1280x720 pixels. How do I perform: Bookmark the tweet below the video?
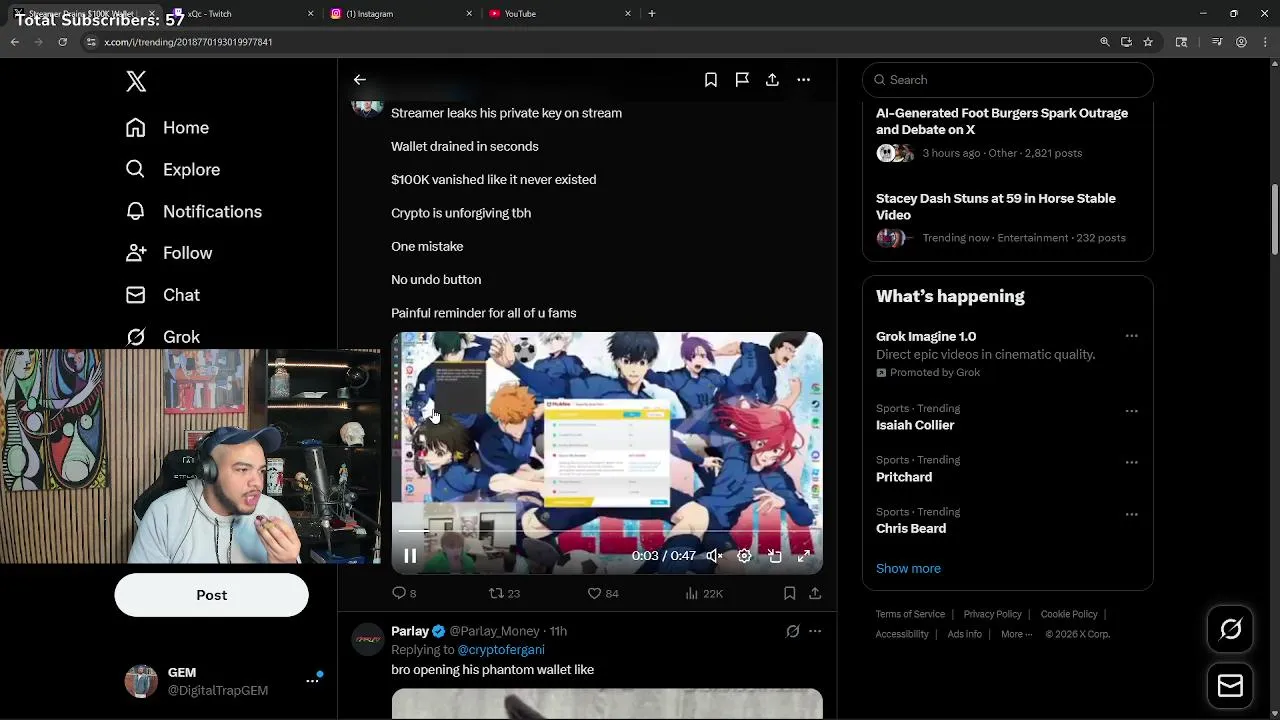789,594
